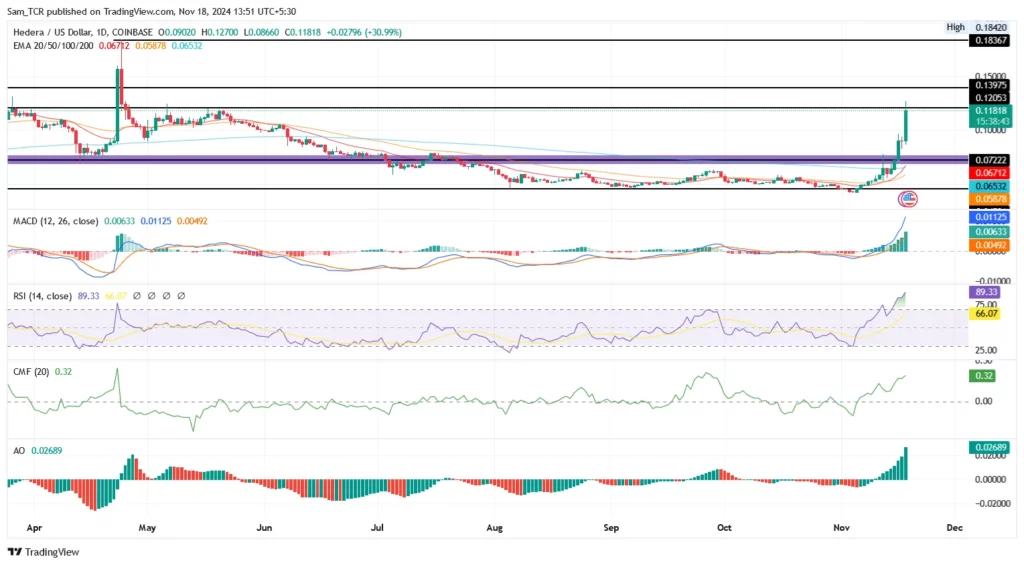Select the 0.13975 horizontal line price label
The image size is (1024, 565).
[x=991, y=86]
